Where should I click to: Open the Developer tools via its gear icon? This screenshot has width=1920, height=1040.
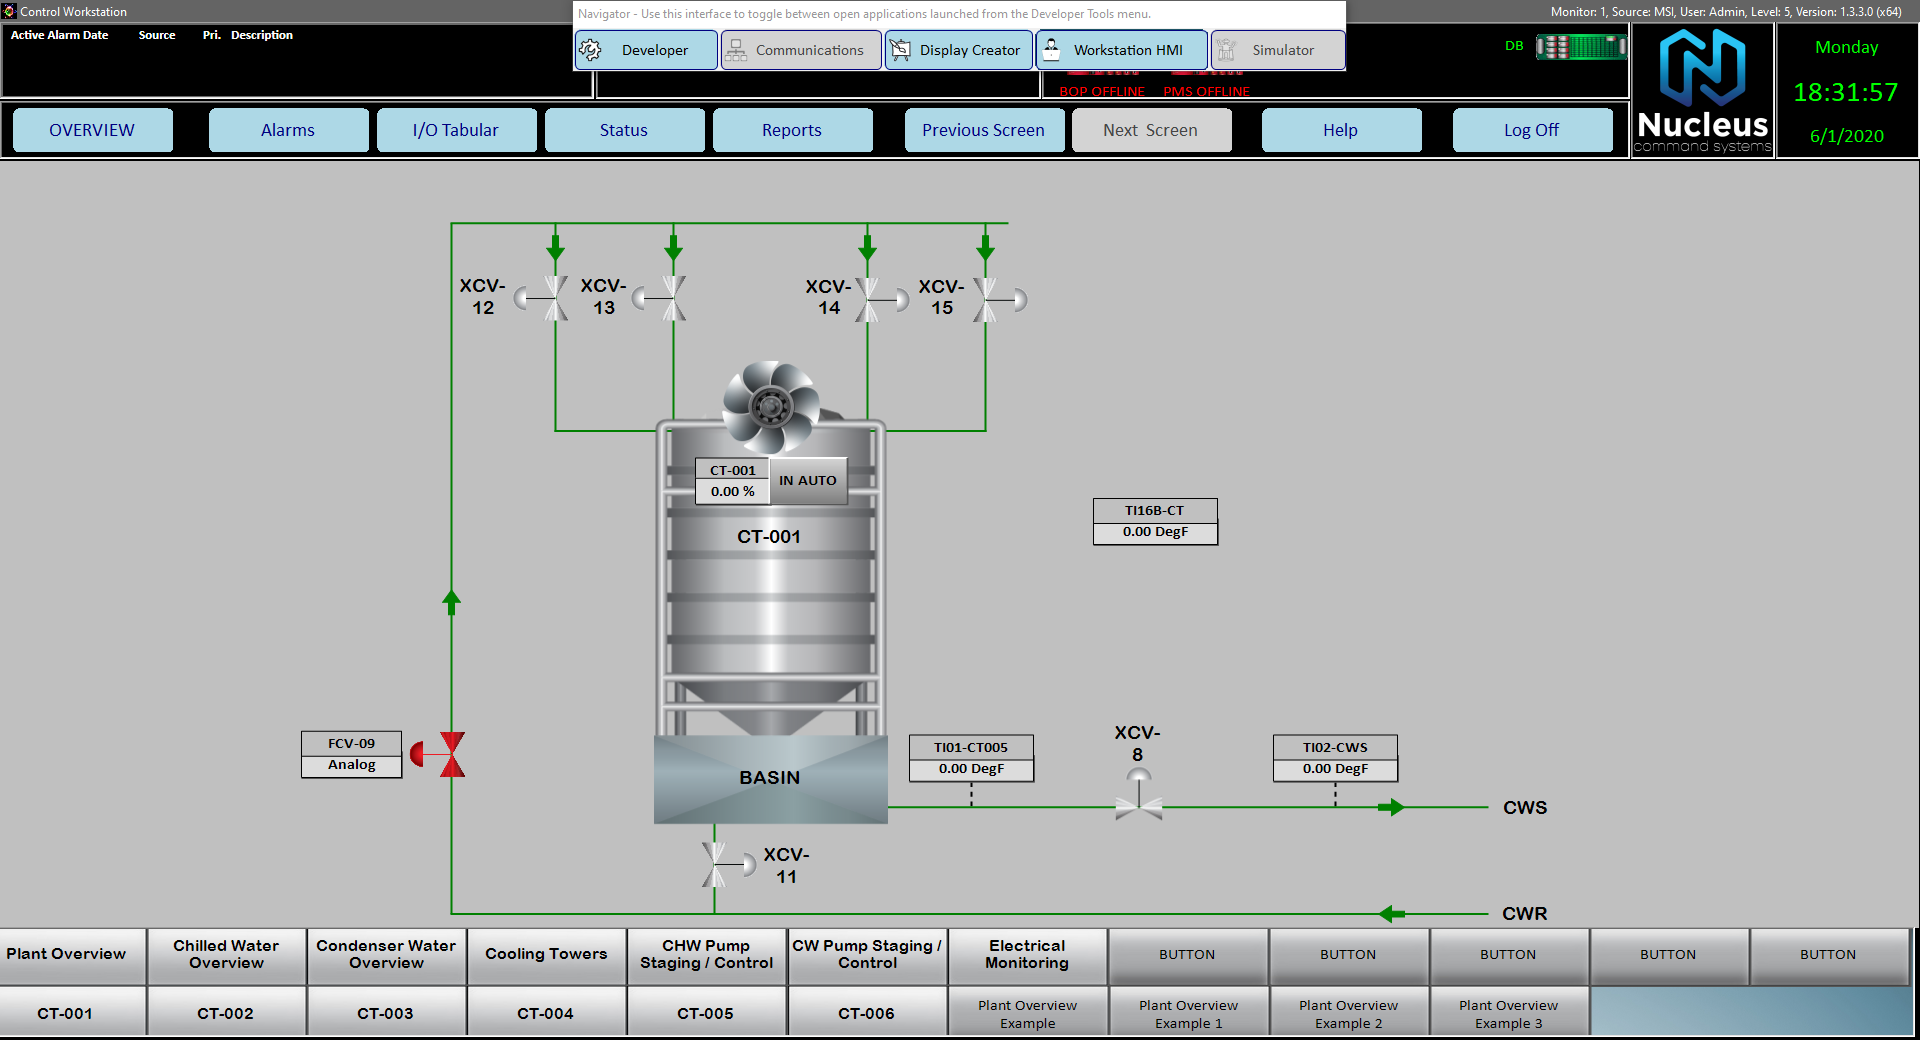click(591, 49)
